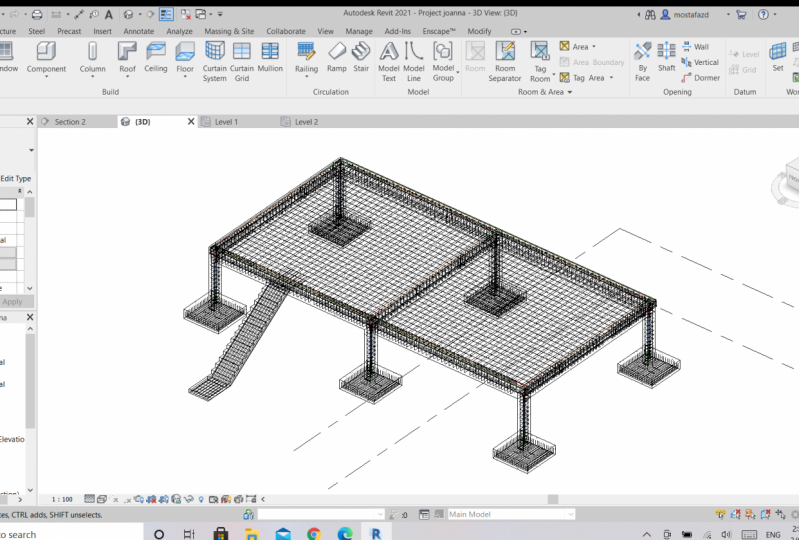
Task: Click the Default 3D View icon
Action: pyautogui.click(x=128, y=14)
